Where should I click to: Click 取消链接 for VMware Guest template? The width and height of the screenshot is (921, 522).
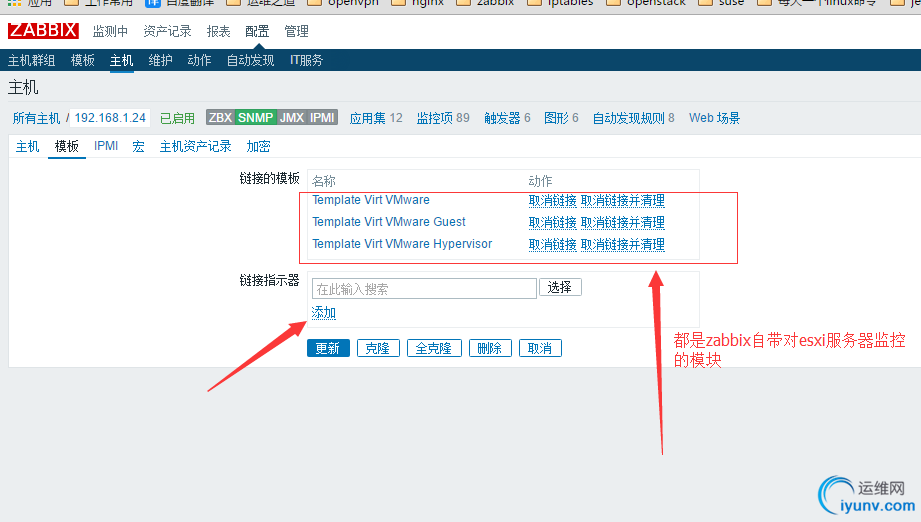point(552,223)
